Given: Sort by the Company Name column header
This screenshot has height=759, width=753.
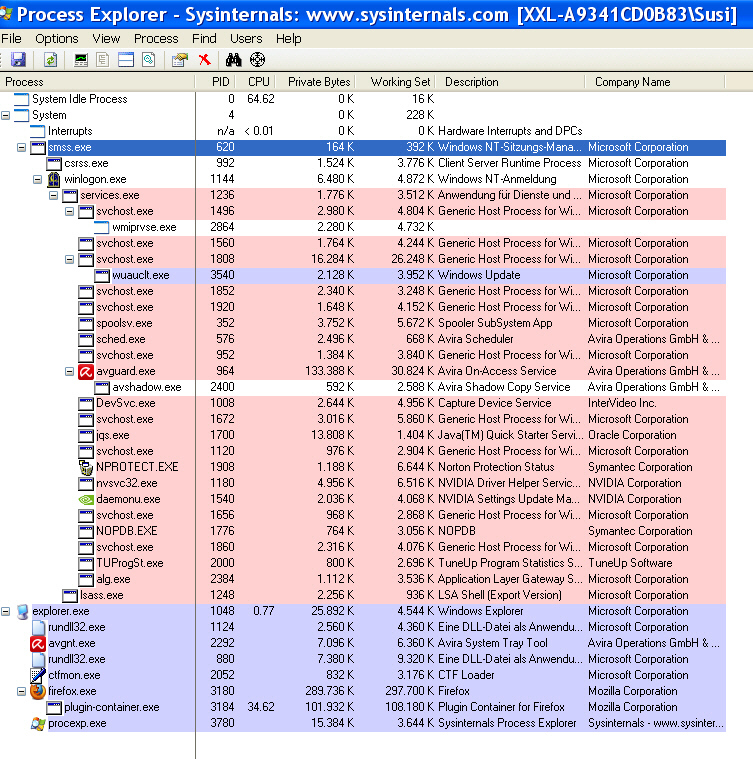Looking at the screenshot, I should click(x=655, y=82).
